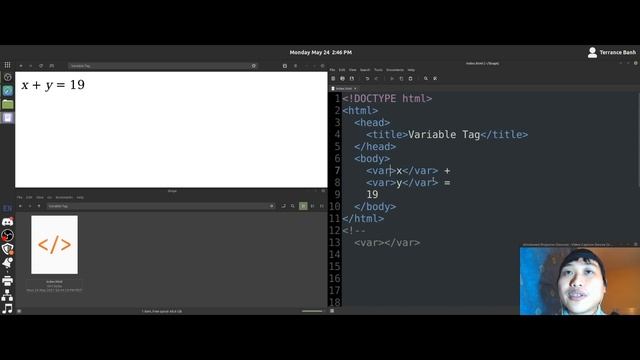This screenshot has width=640, height=360.
Task: Open the Documents menu in the text editor
Action: [x=395, y=70]
